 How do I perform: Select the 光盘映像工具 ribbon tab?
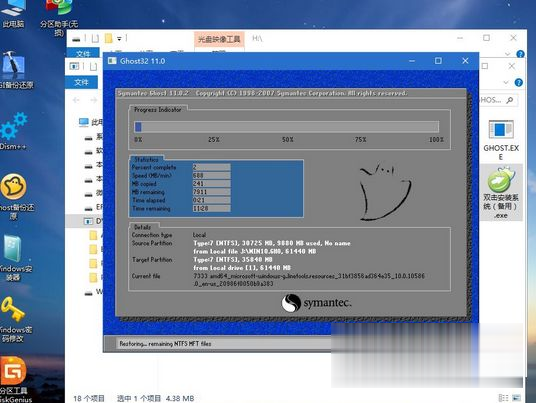coord(219,39)
